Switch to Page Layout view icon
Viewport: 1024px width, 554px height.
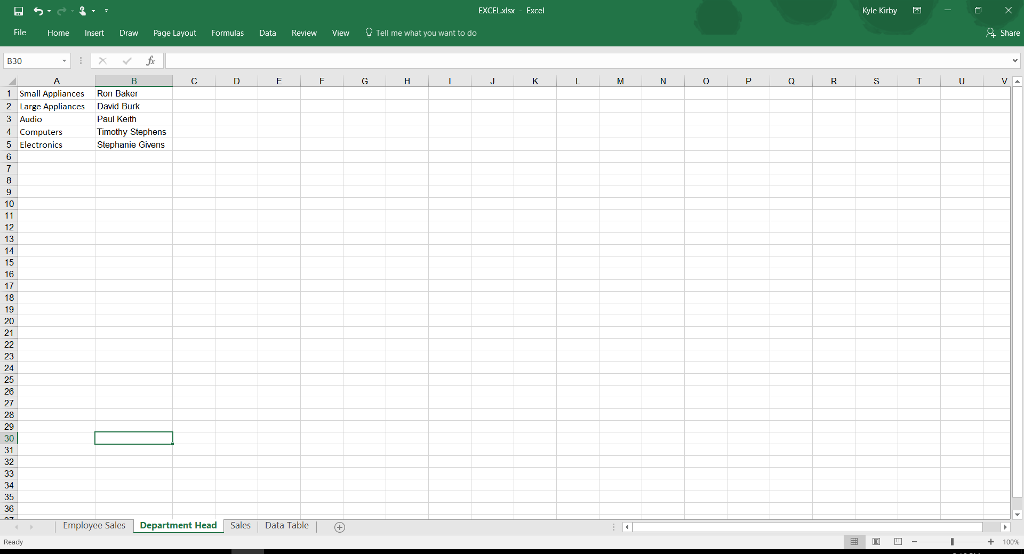[x=876, y=542]
